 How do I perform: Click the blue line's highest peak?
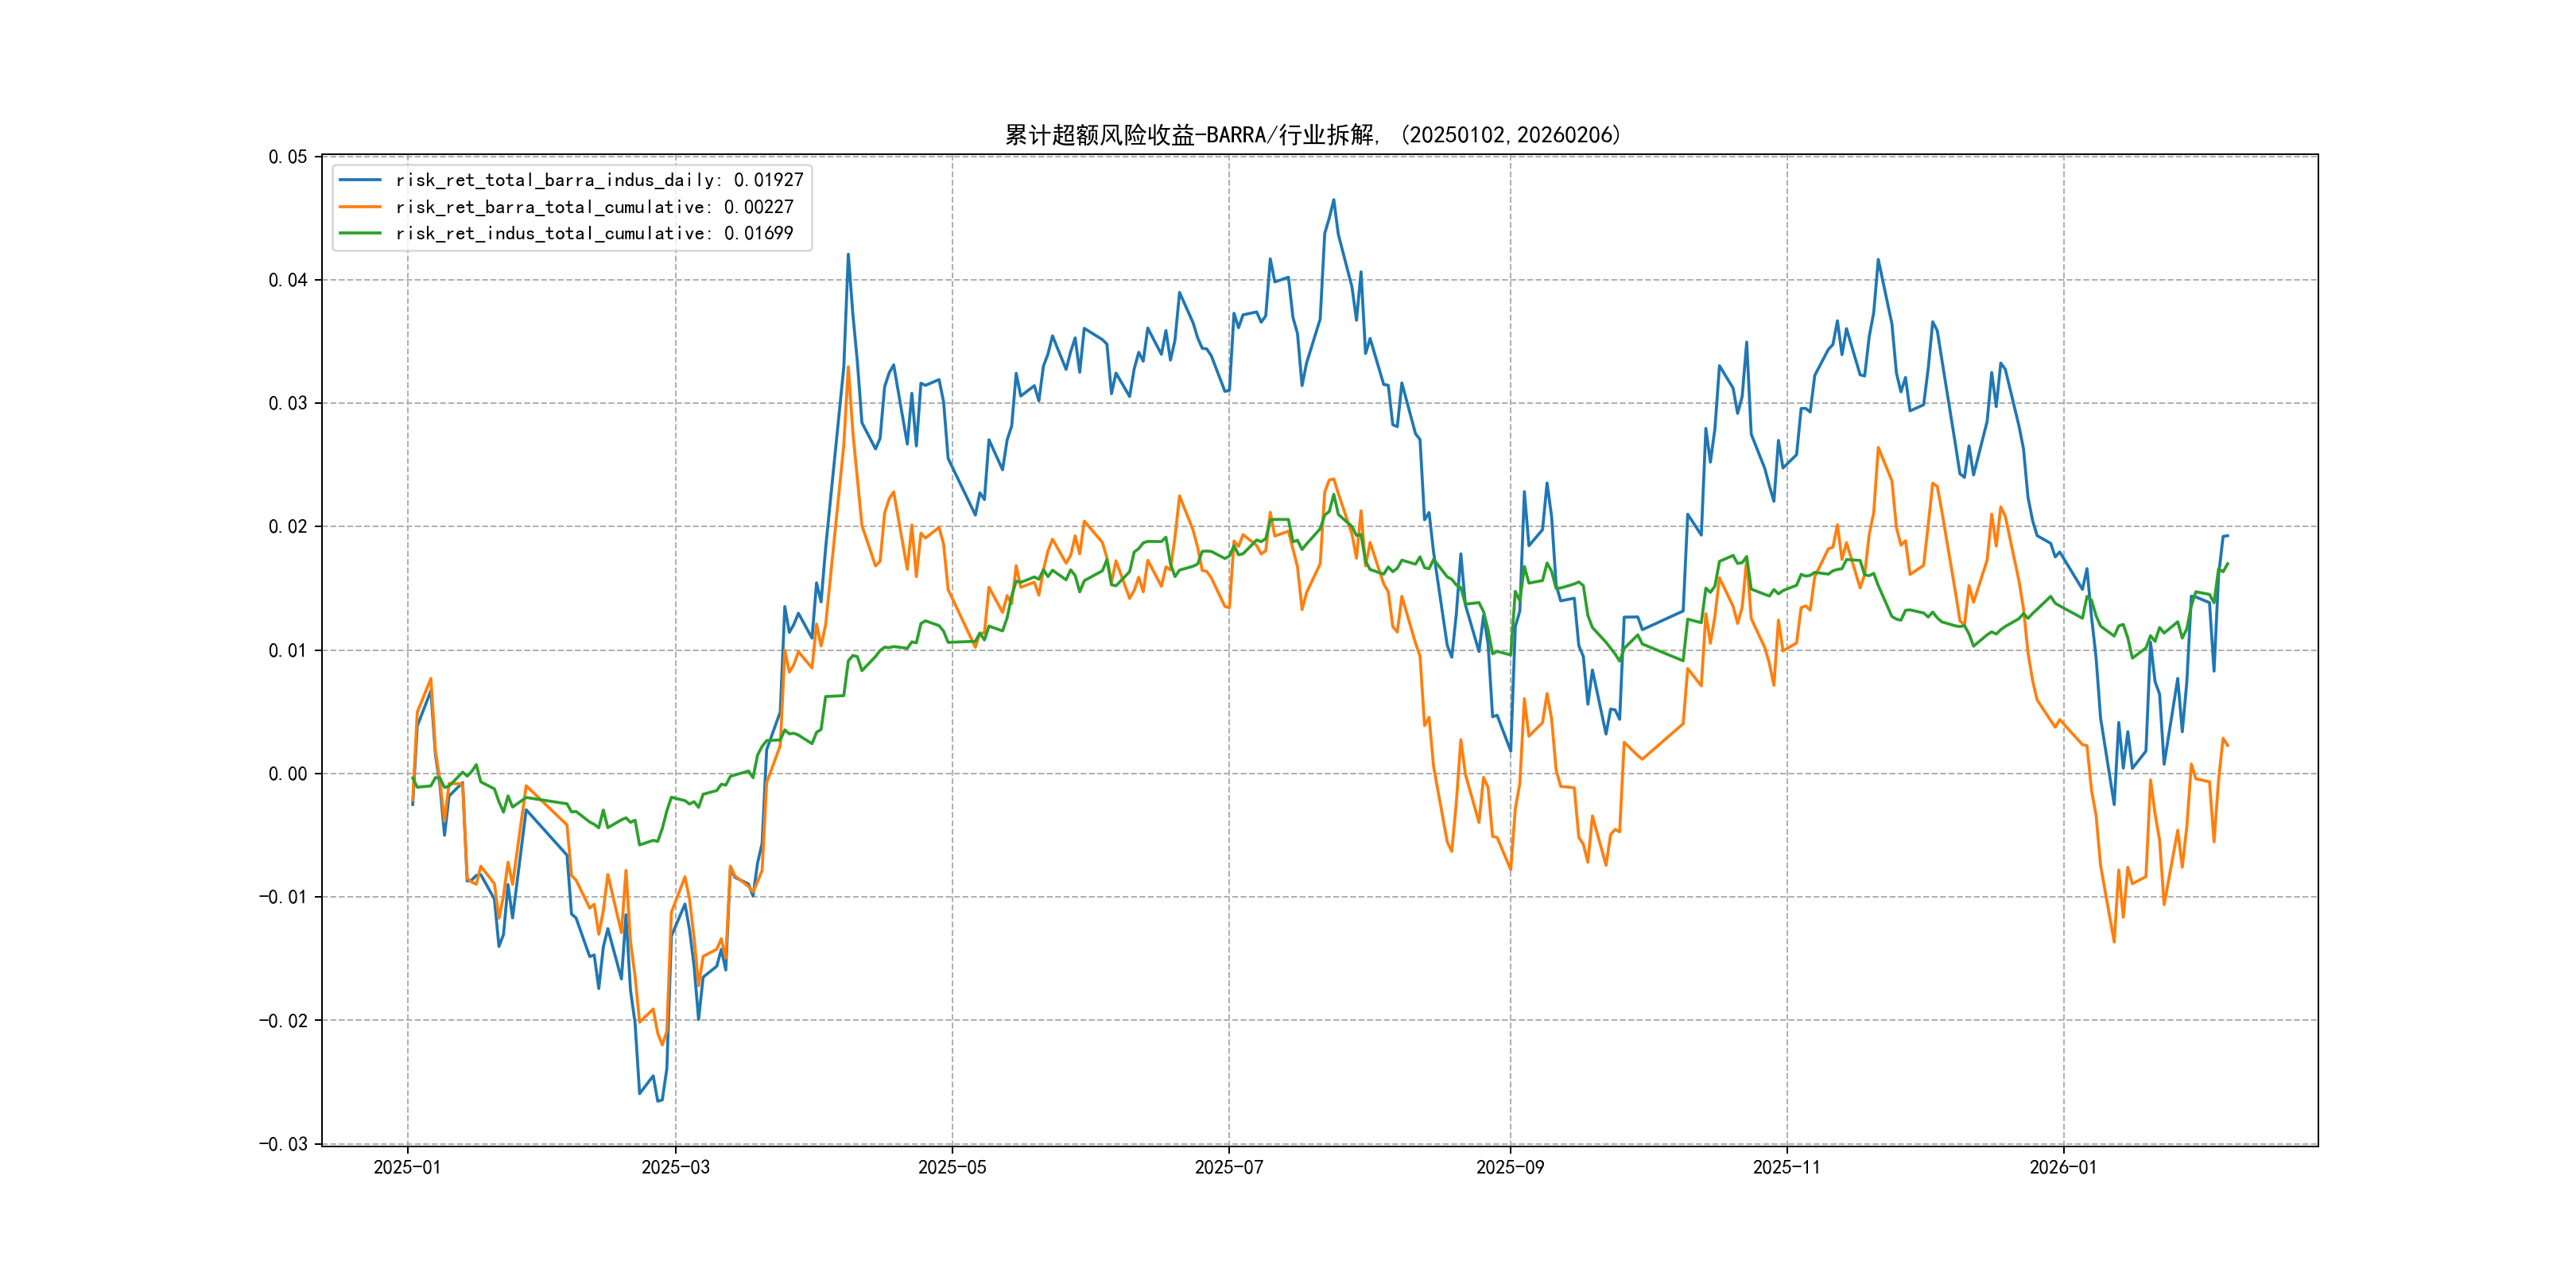[1334, 200]
